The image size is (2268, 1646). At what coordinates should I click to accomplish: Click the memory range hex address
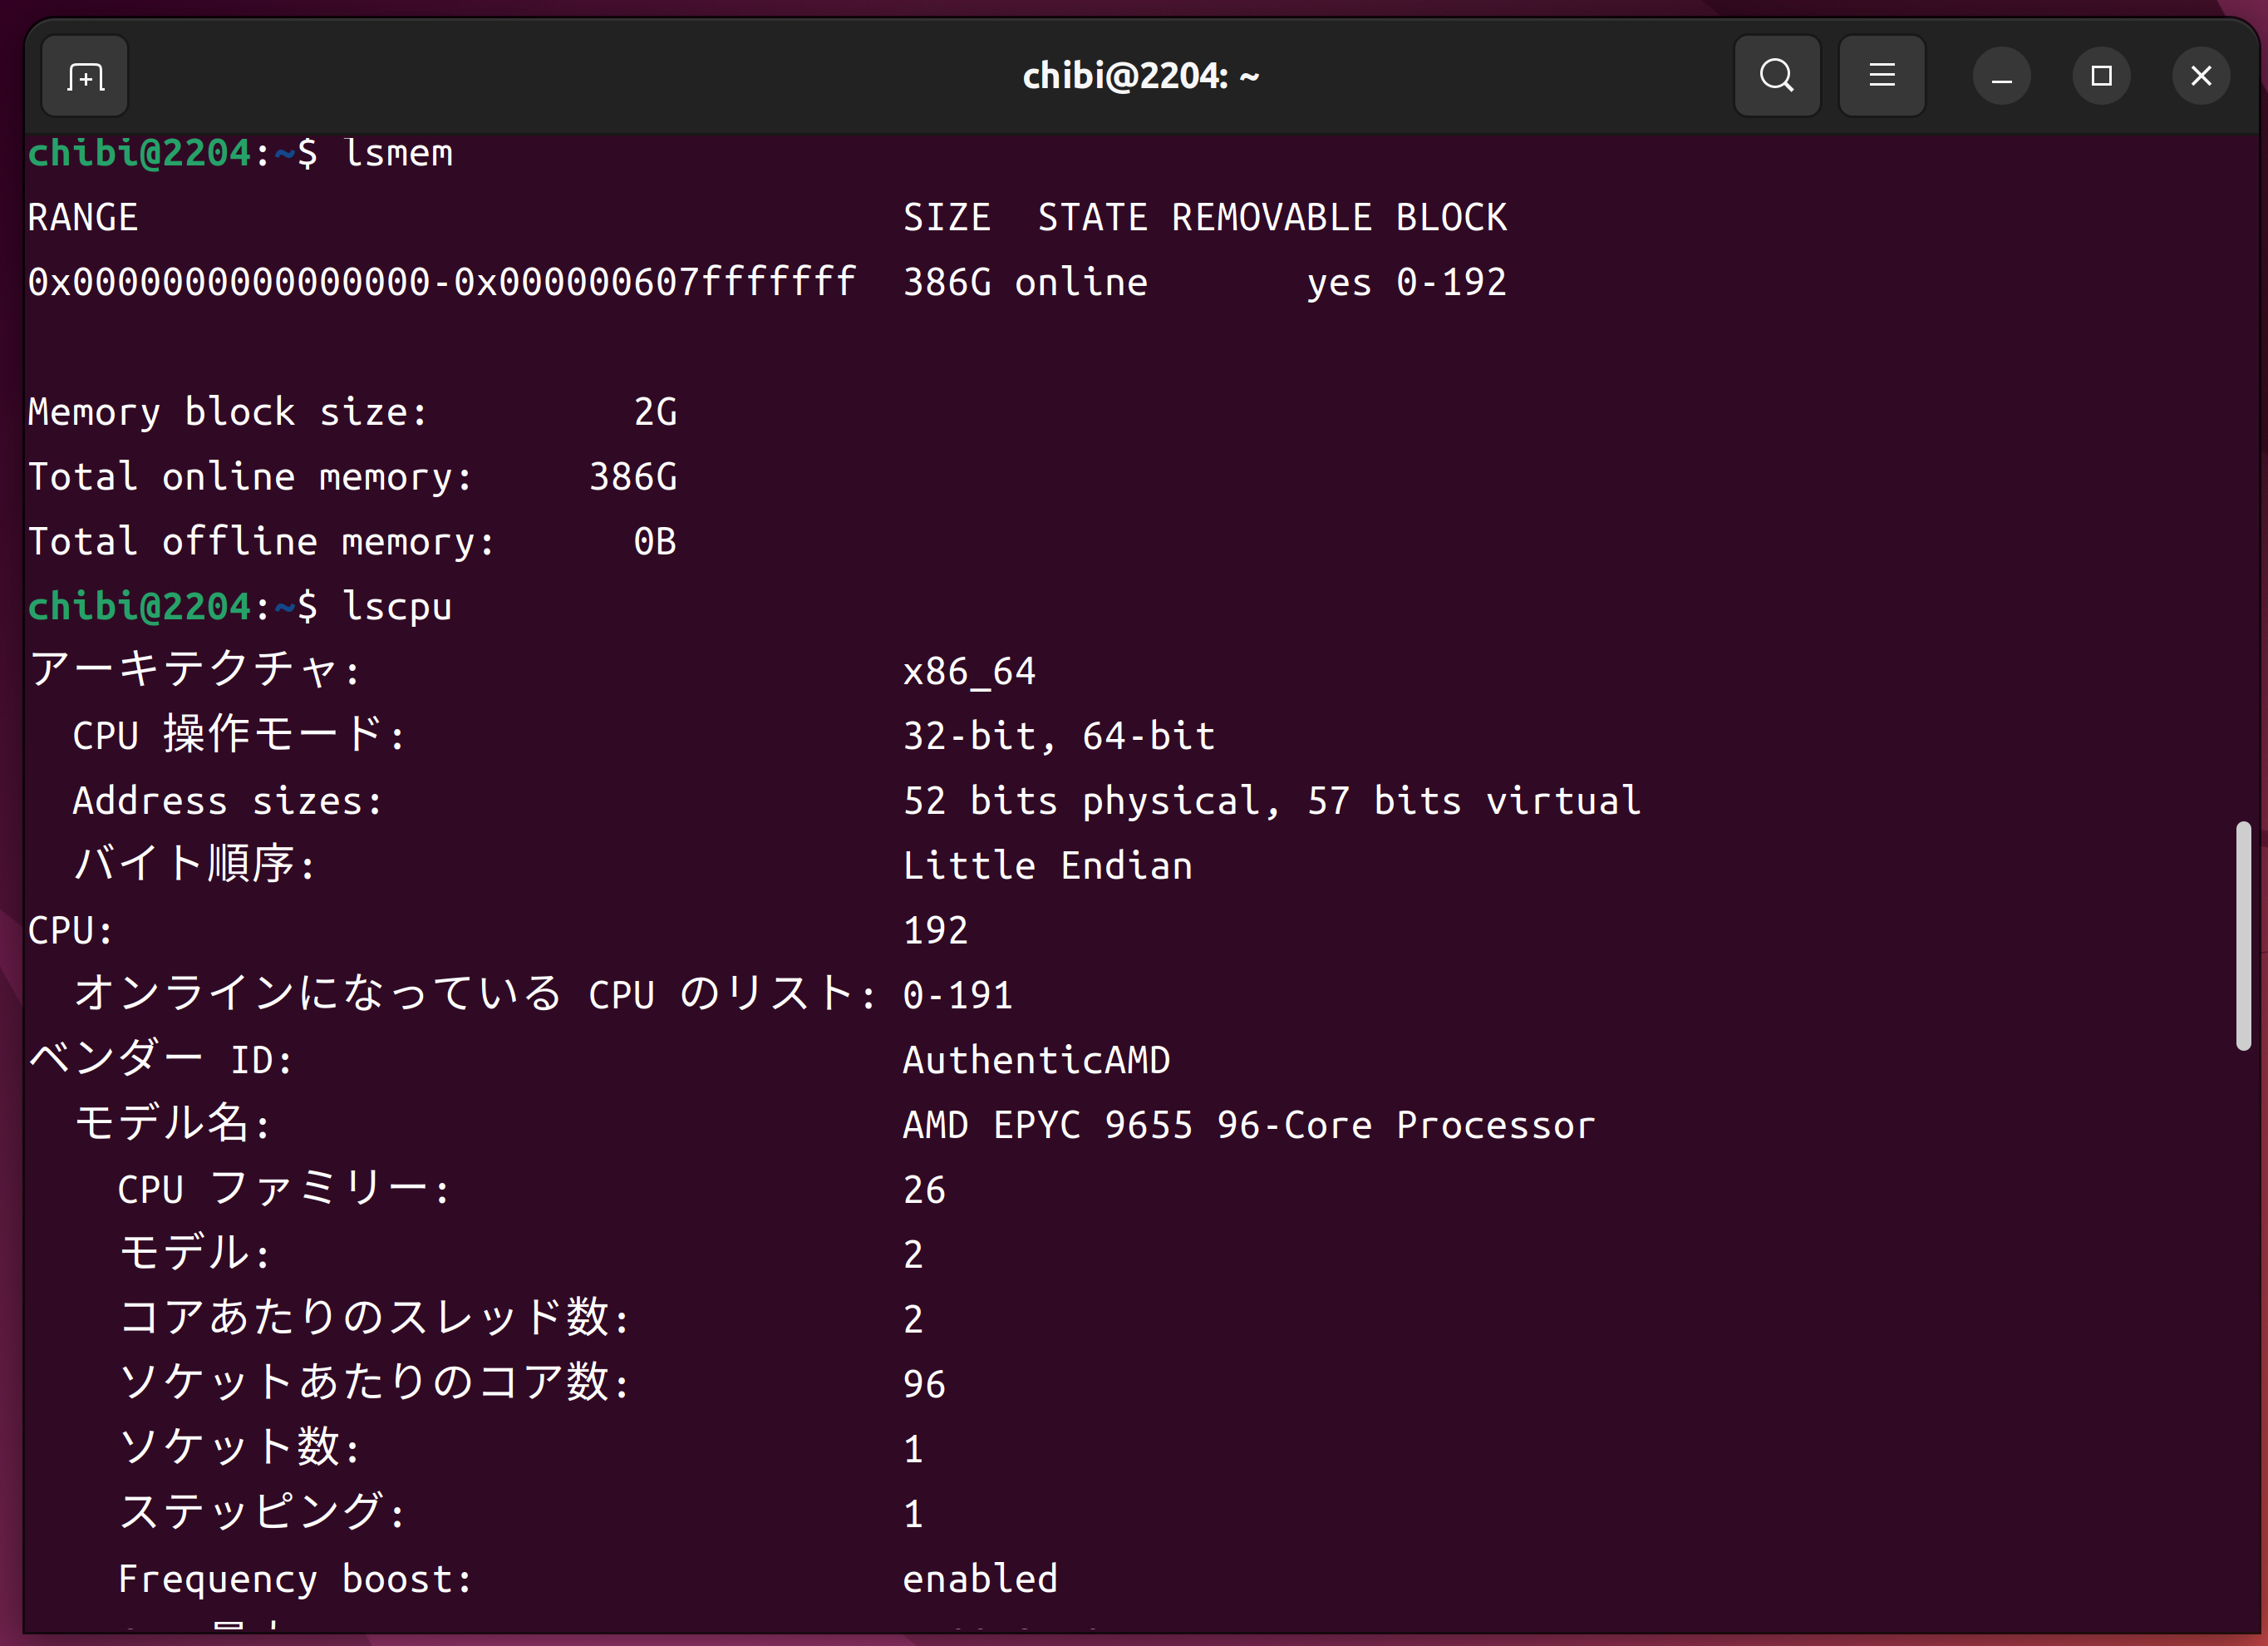tap(441, 282)
